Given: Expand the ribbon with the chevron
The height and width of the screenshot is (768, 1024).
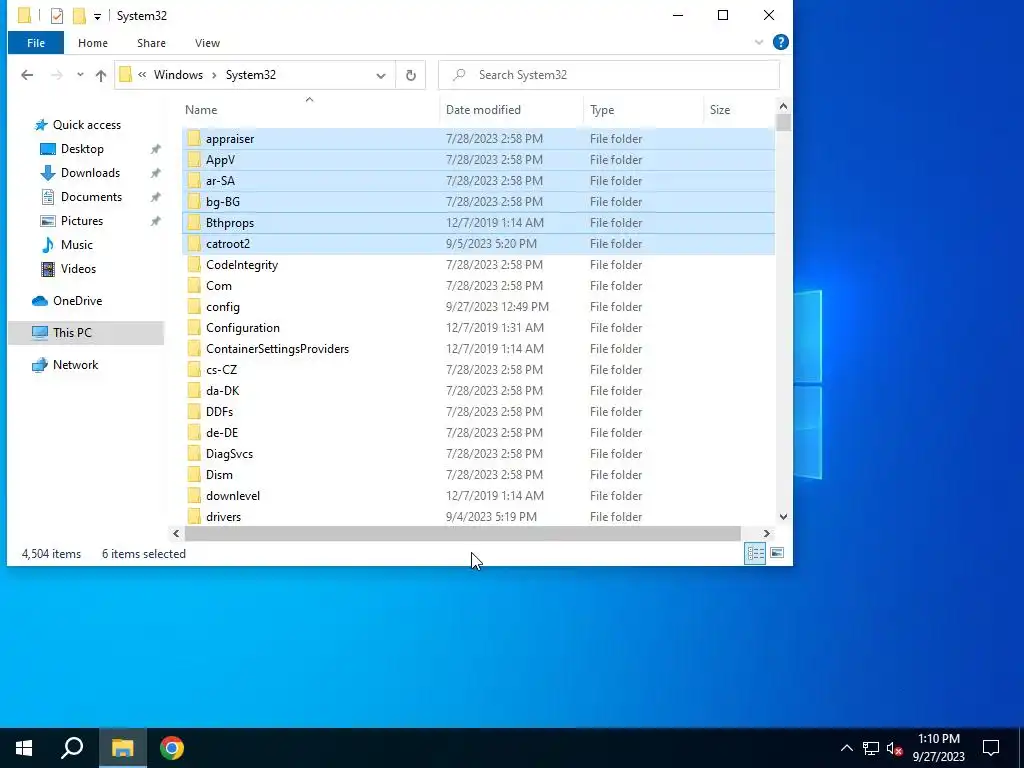Looking at the screenshot, I should [x=758, y=42].
